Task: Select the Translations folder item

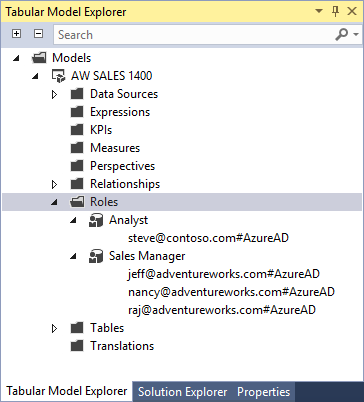Action: pyautogui.click(x=122, y=346)
